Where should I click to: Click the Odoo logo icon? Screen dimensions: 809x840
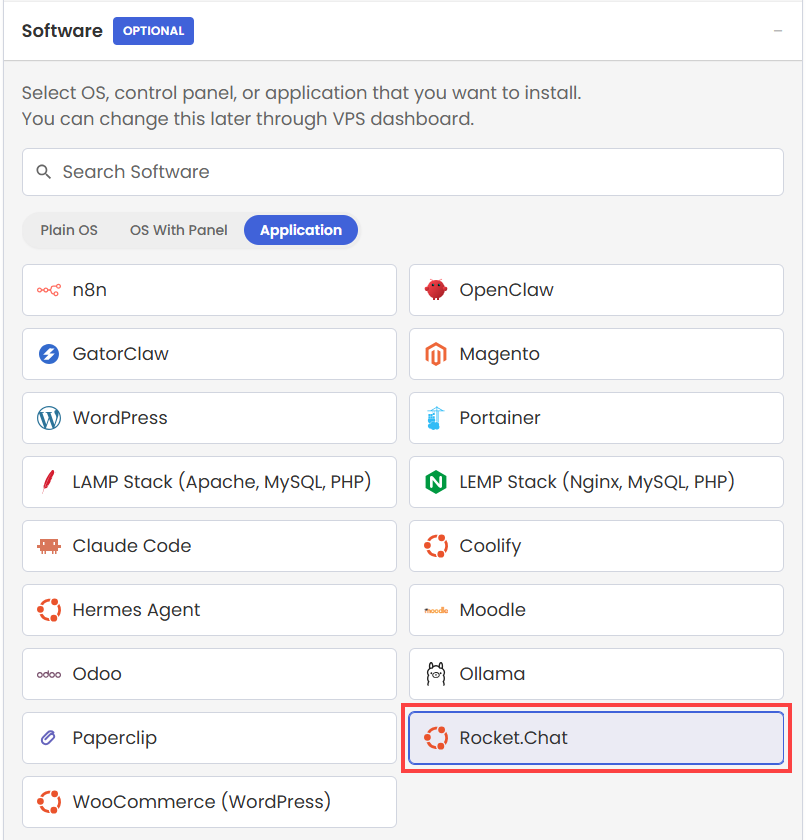click(x=49, y=674)
